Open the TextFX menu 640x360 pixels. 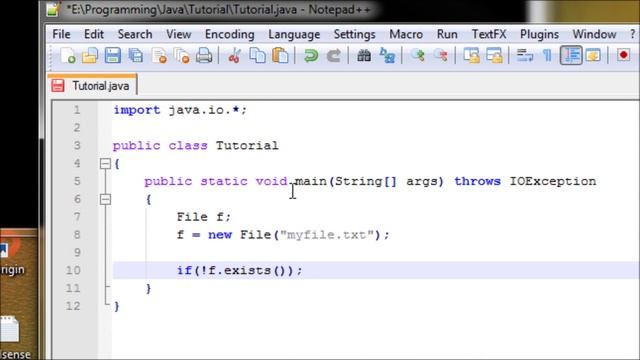coord(489,34)
